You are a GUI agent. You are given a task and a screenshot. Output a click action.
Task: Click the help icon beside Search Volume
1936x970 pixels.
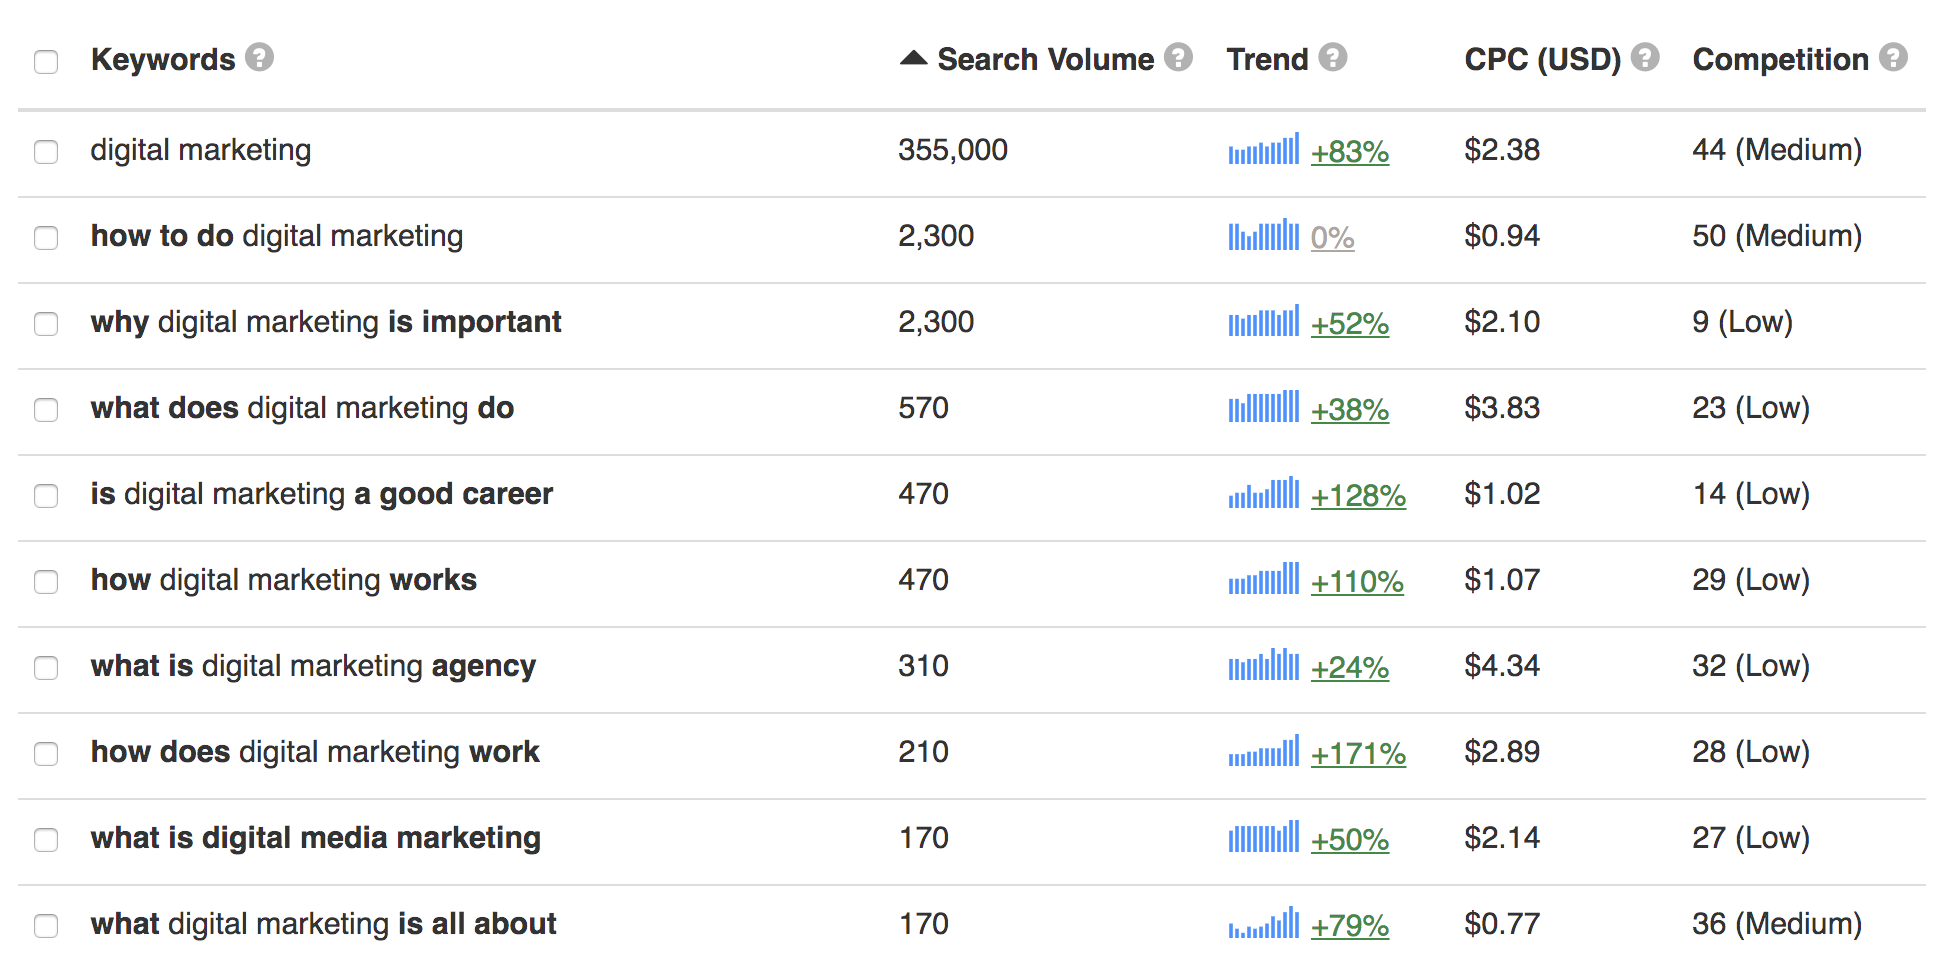1179,58
